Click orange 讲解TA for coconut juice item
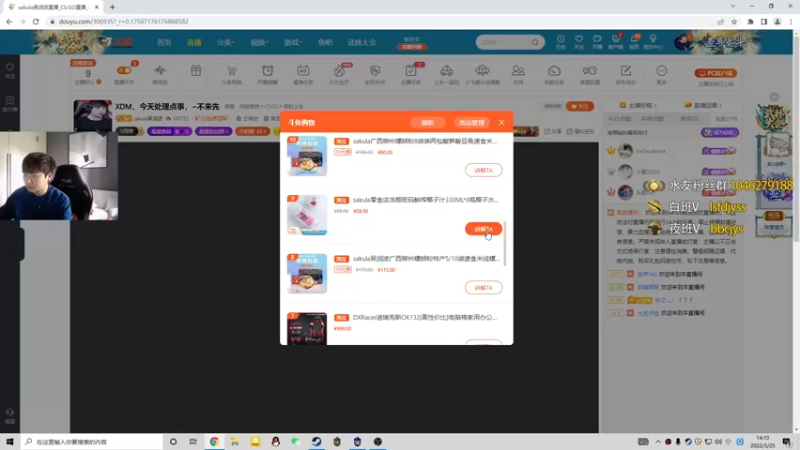Viewport: 800px width, 450px height. point(484,229)
